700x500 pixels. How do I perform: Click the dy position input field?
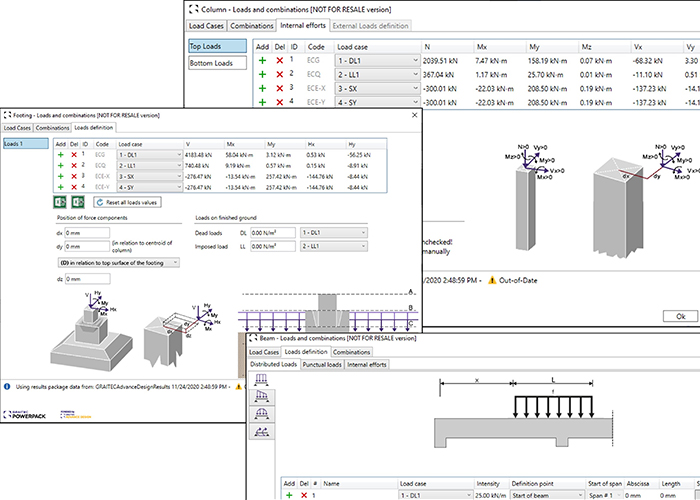87,246
